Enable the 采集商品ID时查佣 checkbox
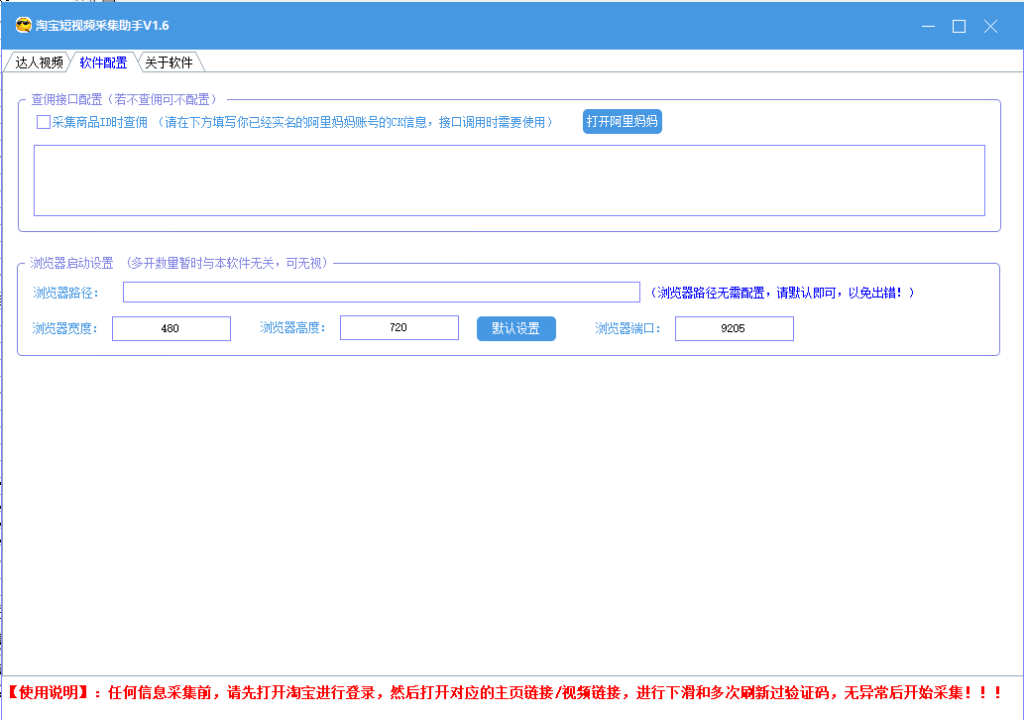This screenshot has width=1024, height=720. [x=43, y=122]
